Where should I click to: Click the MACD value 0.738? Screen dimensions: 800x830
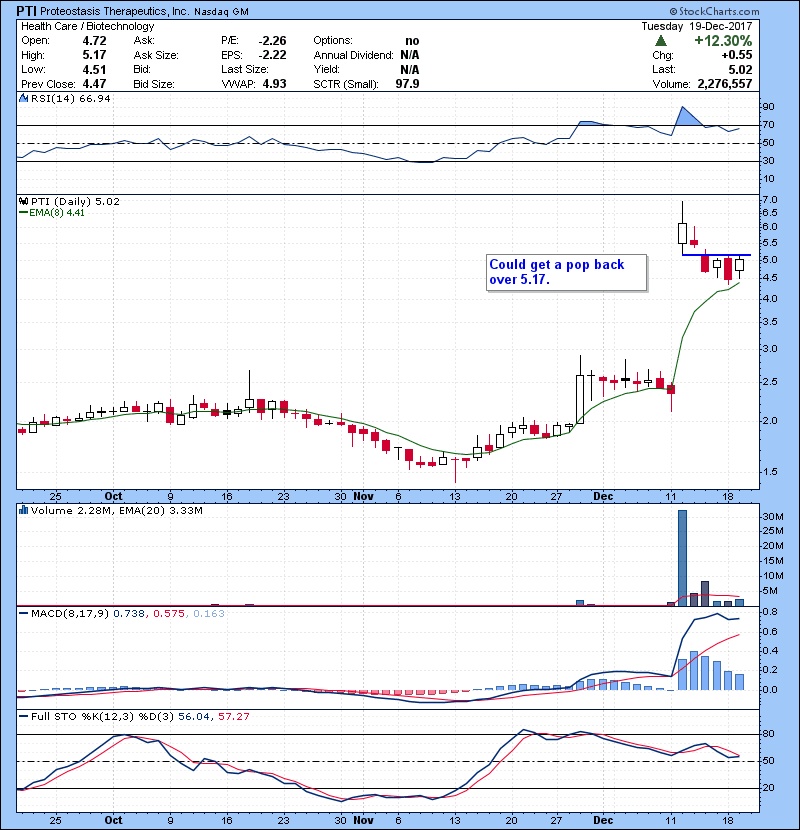(x=129, y=614)
